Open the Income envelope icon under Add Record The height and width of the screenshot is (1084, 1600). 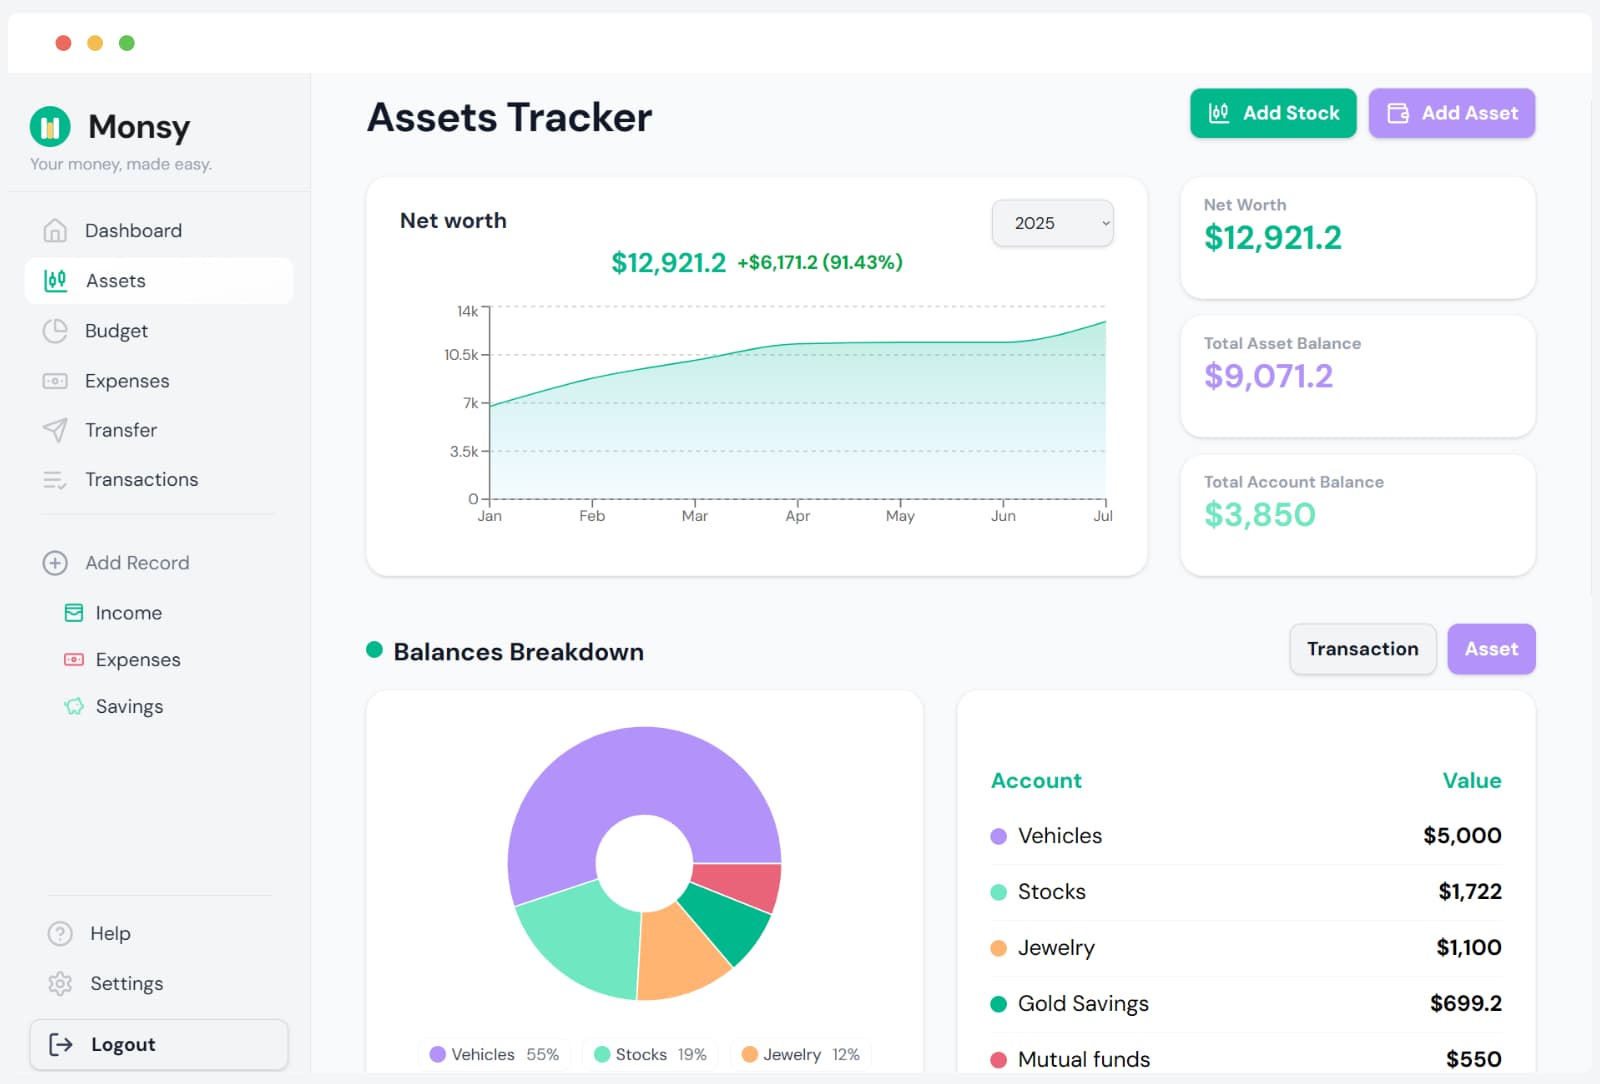point(73,612)
